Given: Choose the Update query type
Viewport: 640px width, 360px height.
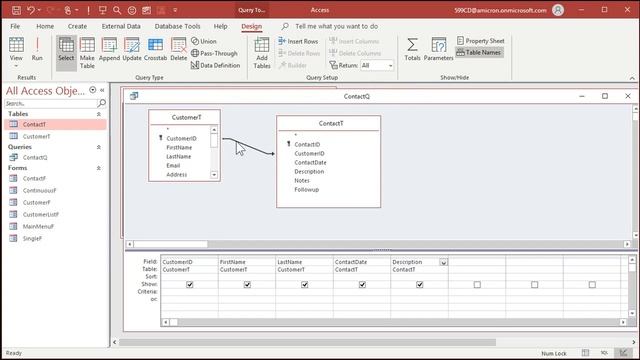Looking at the screenshot, I should [x=132, y=49].
